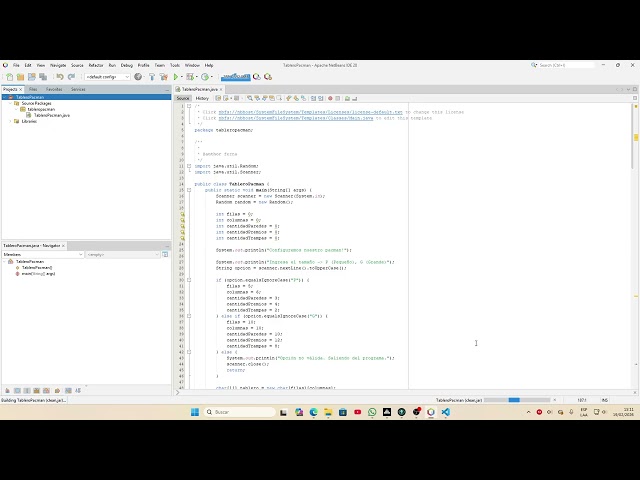The image size is (640, 480).
Task: Open the Classes Main.java template link
Action: point(296,118)
